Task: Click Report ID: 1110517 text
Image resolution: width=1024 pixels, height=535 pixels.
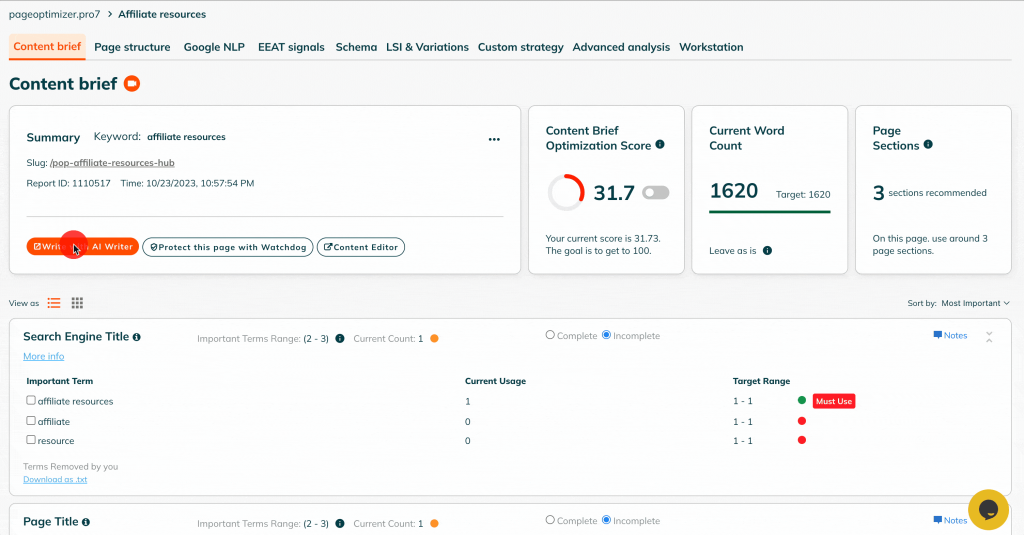Action: coord(69,183)
